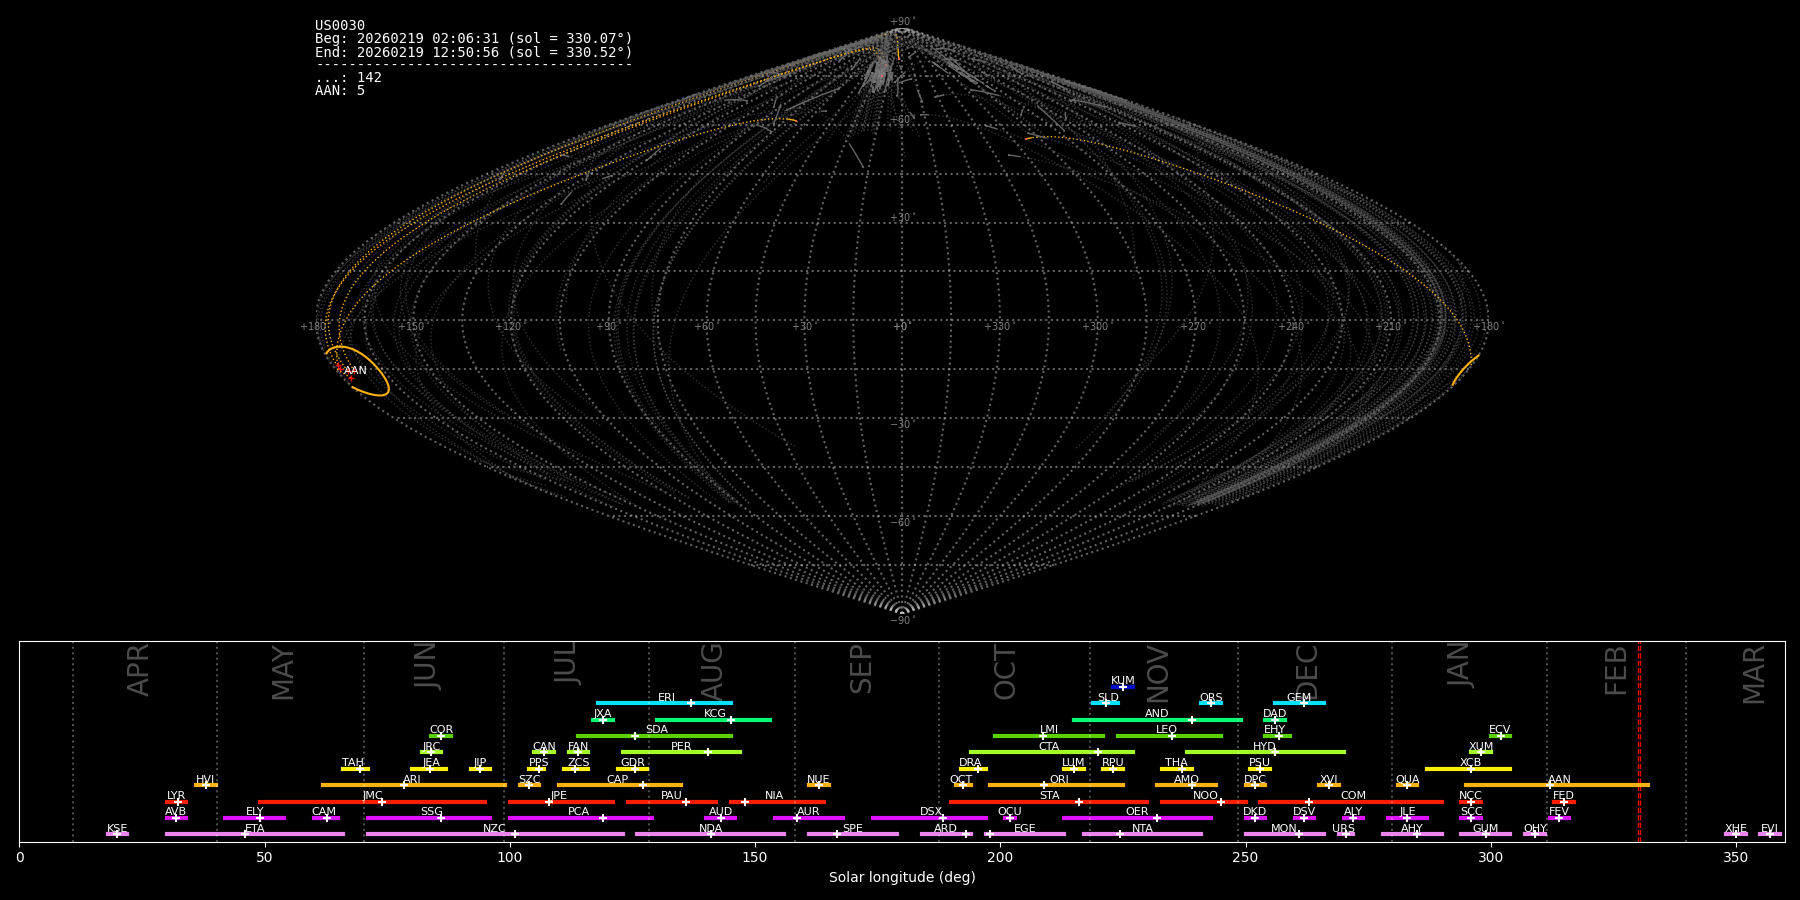Click the ETA shower label
1800x900 pixels.
[255, 829]
